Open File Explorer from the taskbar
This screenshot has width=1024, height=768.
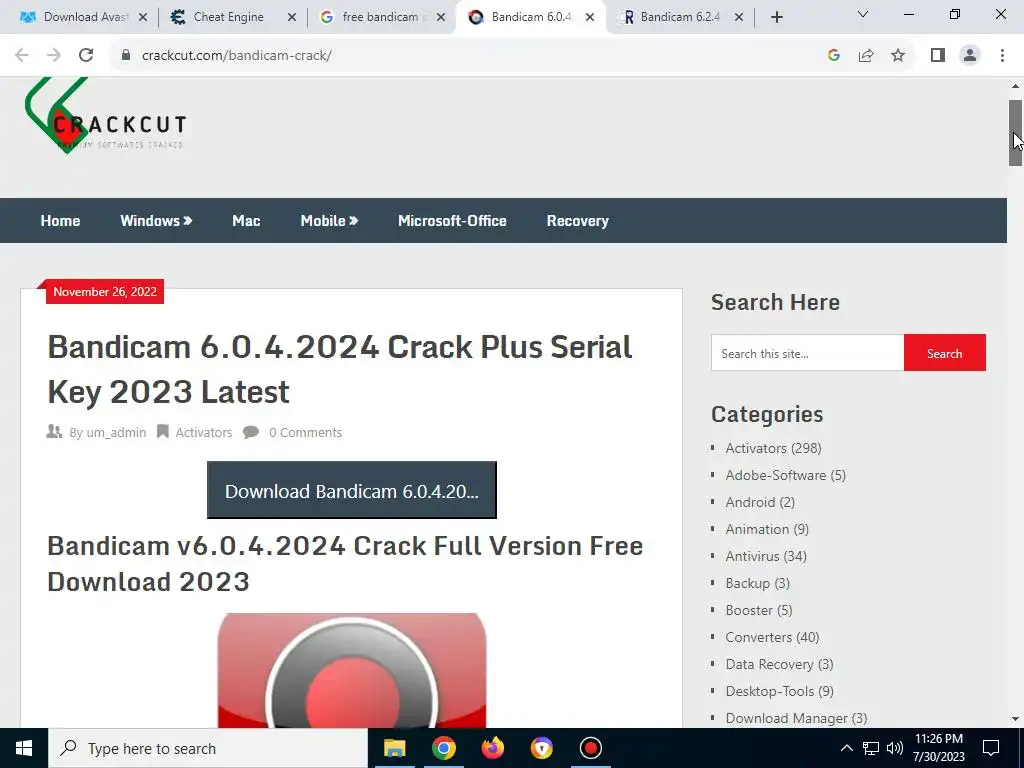tap(394, 748)
